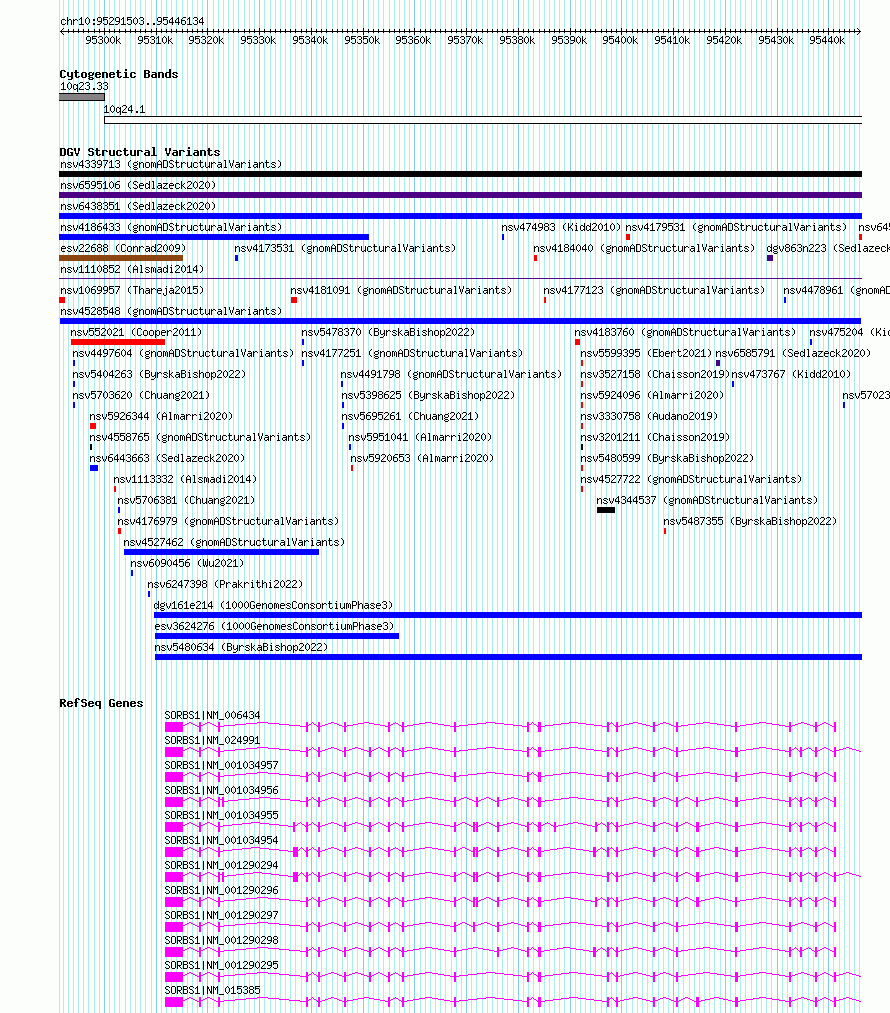Open nsv5599395 (Ebert2021) label

coord(646,353)
